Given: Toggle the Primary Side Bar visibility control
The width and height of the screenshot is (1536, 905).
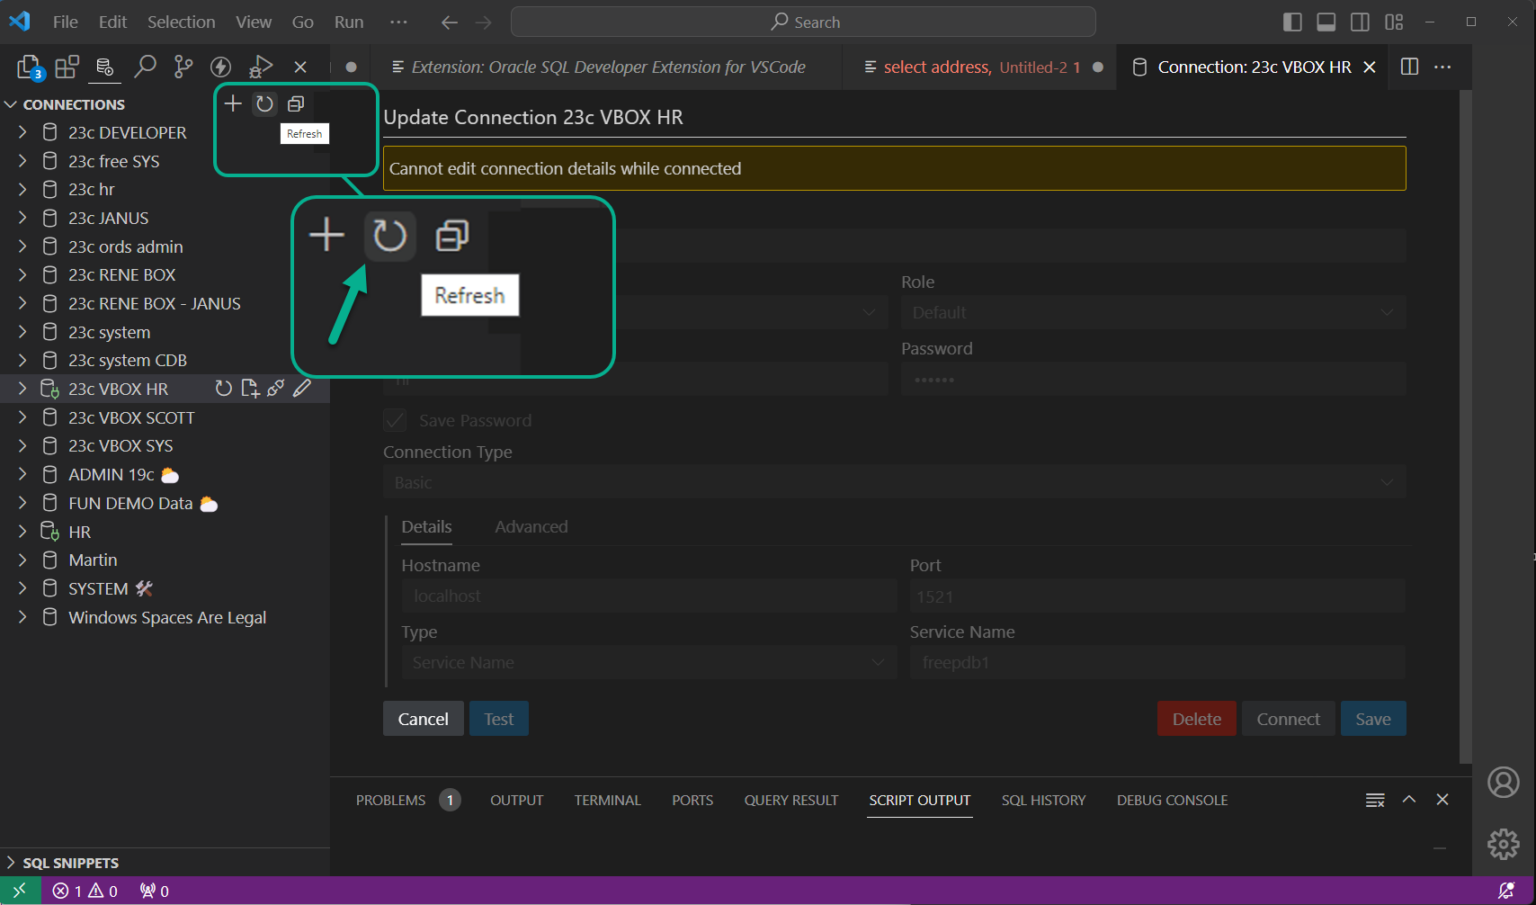Looking at the screenshot, I should tap(1291, 21).
